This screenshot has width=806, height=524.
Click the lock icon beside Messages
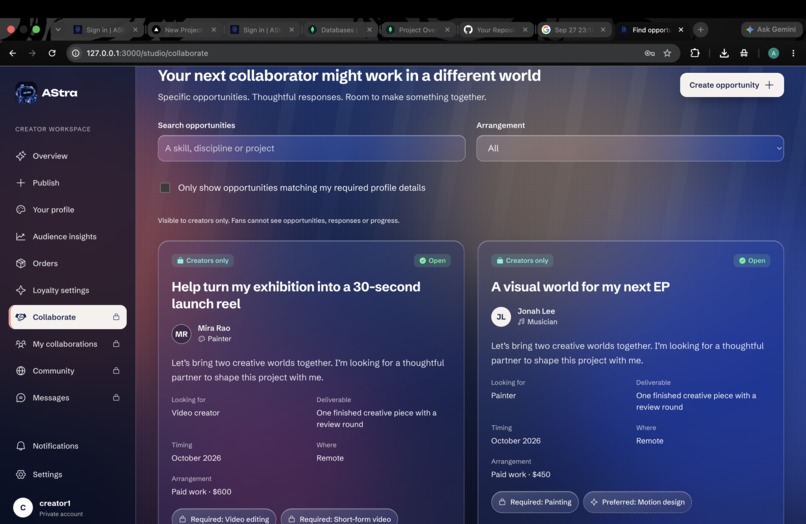116,397
